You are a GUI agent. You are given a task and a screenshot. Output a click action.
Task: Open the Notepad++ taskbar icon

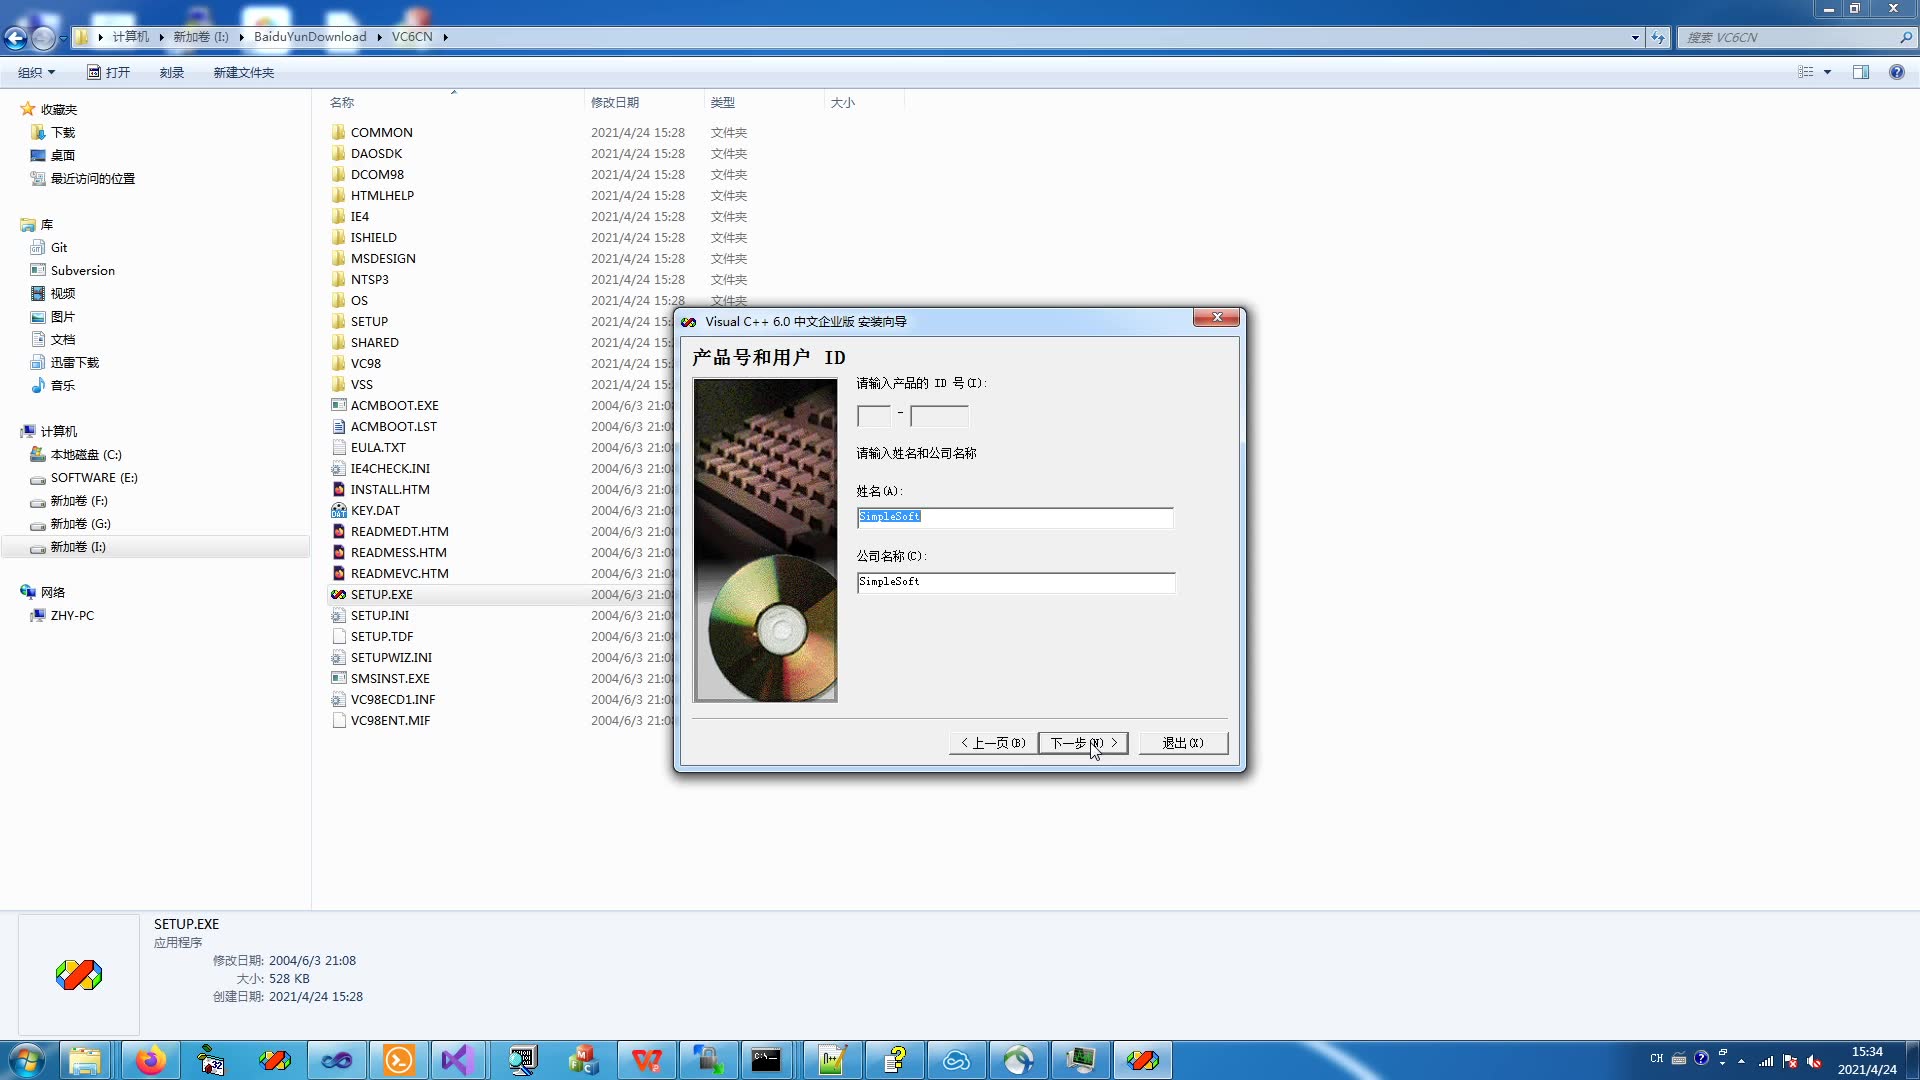point(833,1060)
